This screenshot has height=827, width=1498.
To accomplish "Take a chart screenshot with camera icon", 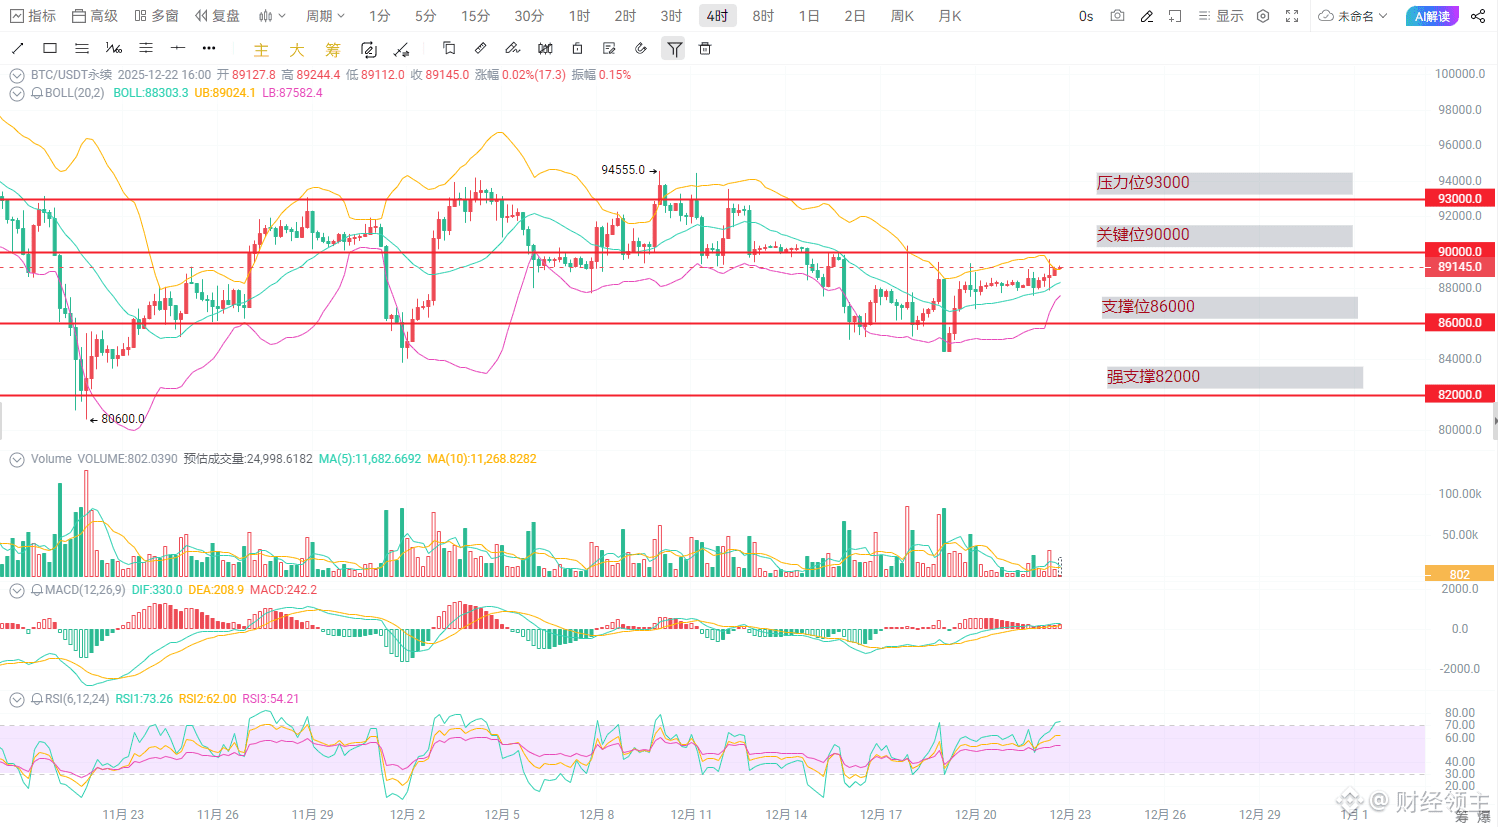I will 1118,16.
